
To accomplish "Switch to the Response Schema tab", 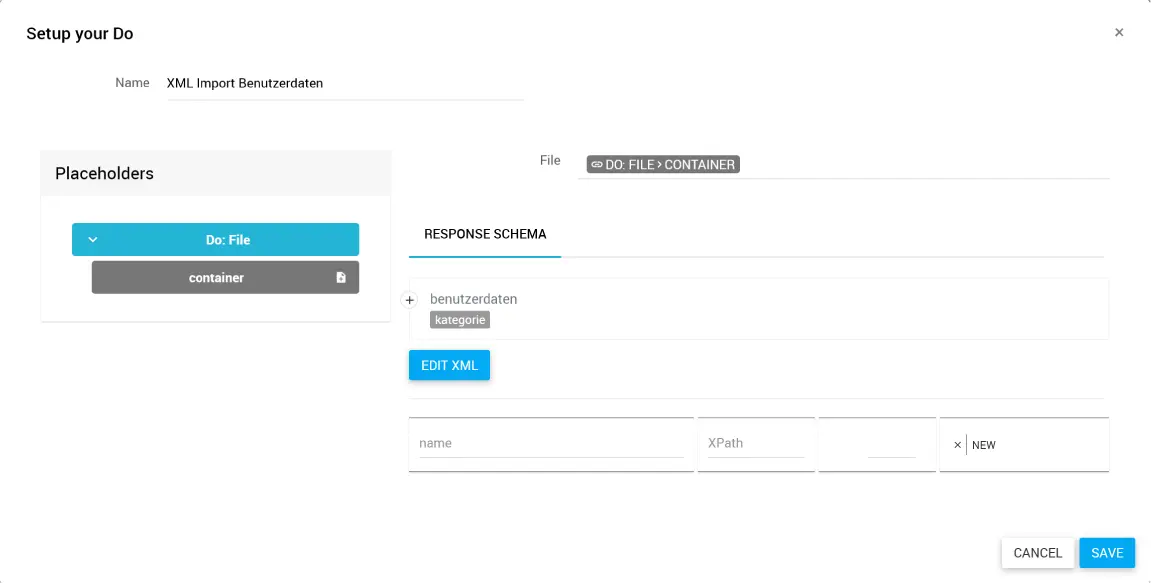I will point(485,235).
